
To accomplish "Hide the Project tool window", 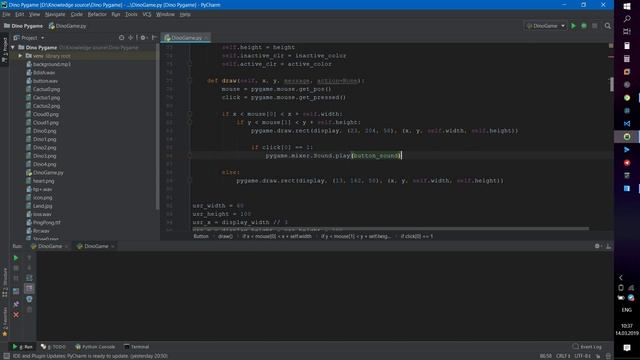I will (154, 38).
